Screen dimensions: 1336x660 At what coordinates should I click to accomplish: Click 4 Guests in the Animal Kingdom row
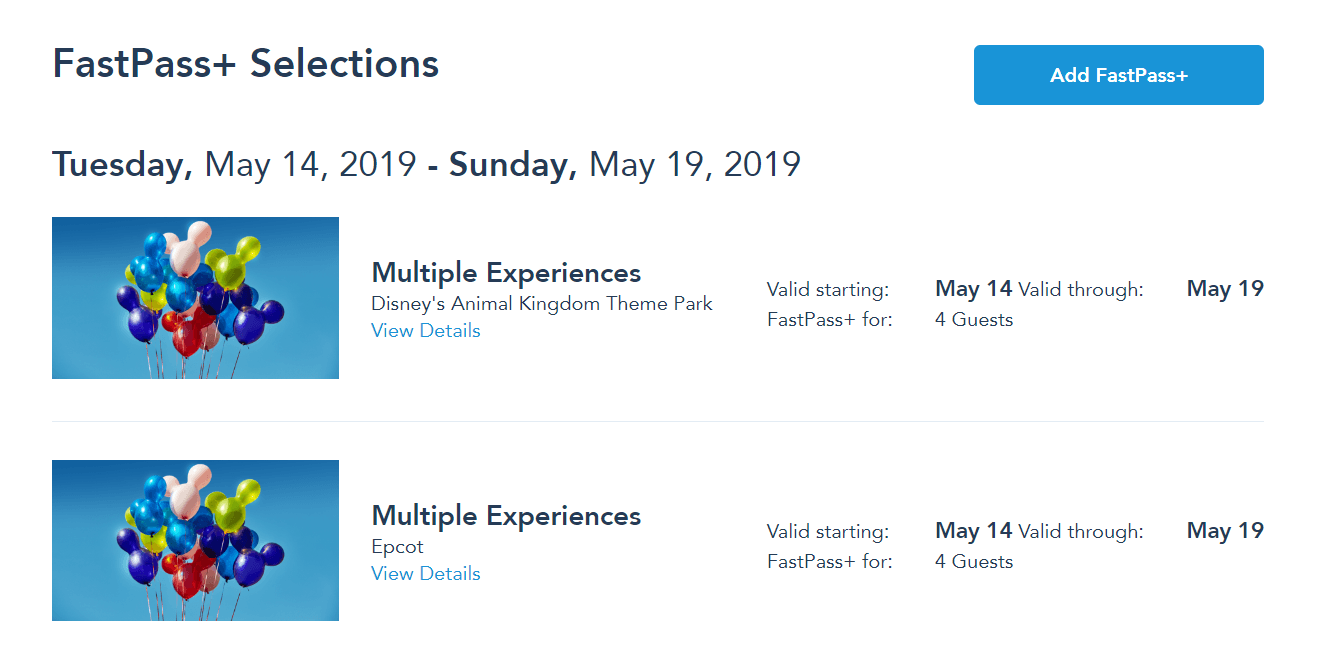tap(973, 320)
